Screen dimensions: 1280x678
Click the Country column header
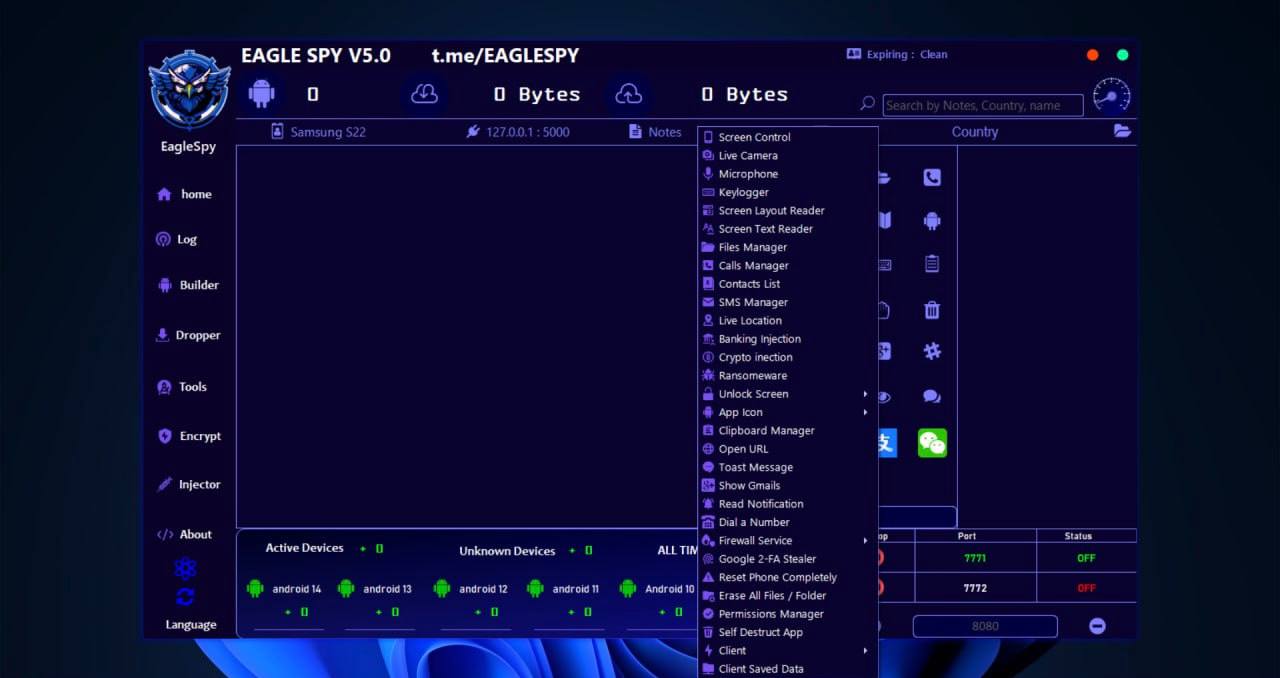pos(975,132)
